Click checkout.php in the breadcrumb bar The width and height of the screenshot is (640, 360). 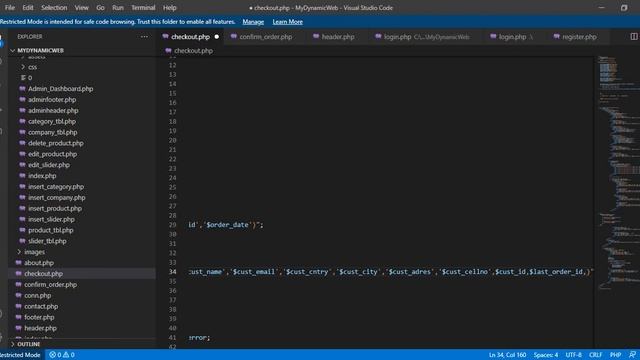coord(193,51)
